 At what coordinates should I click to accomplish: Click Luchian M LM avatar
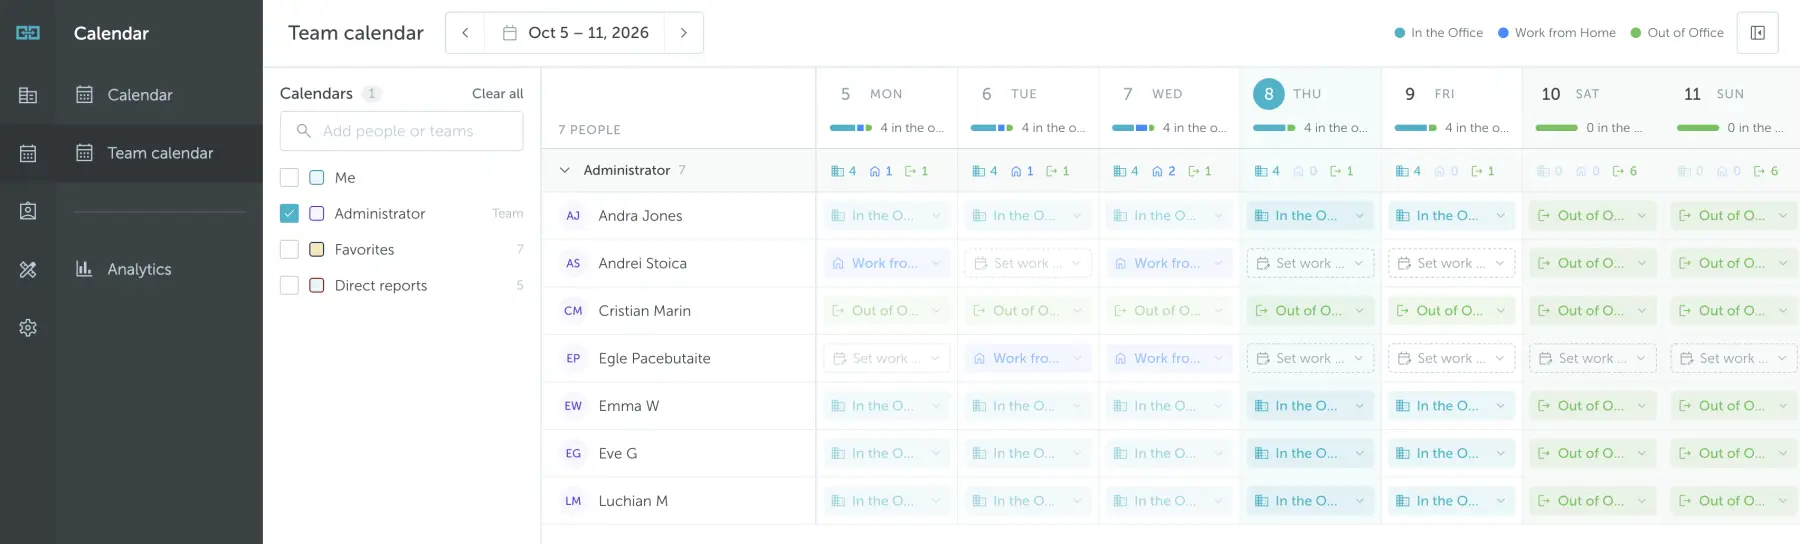pos(573,501)
